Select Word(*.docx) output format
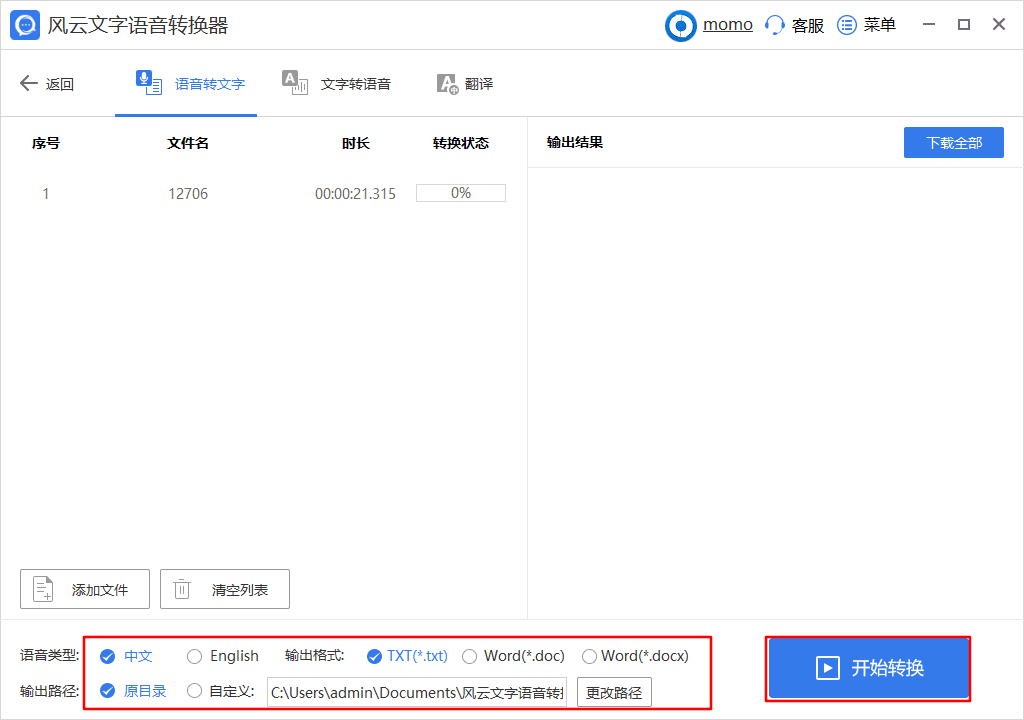Screen dimensions: 1024x720 589,657
